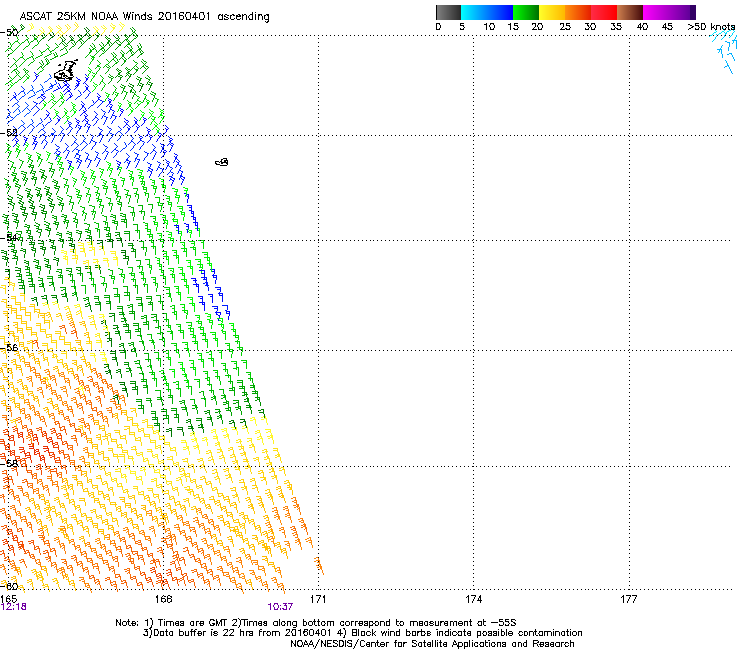Select the gray 0-5 knots legend swatch
The width and height of the screenshot is (740, 650).
click(448, 12)
